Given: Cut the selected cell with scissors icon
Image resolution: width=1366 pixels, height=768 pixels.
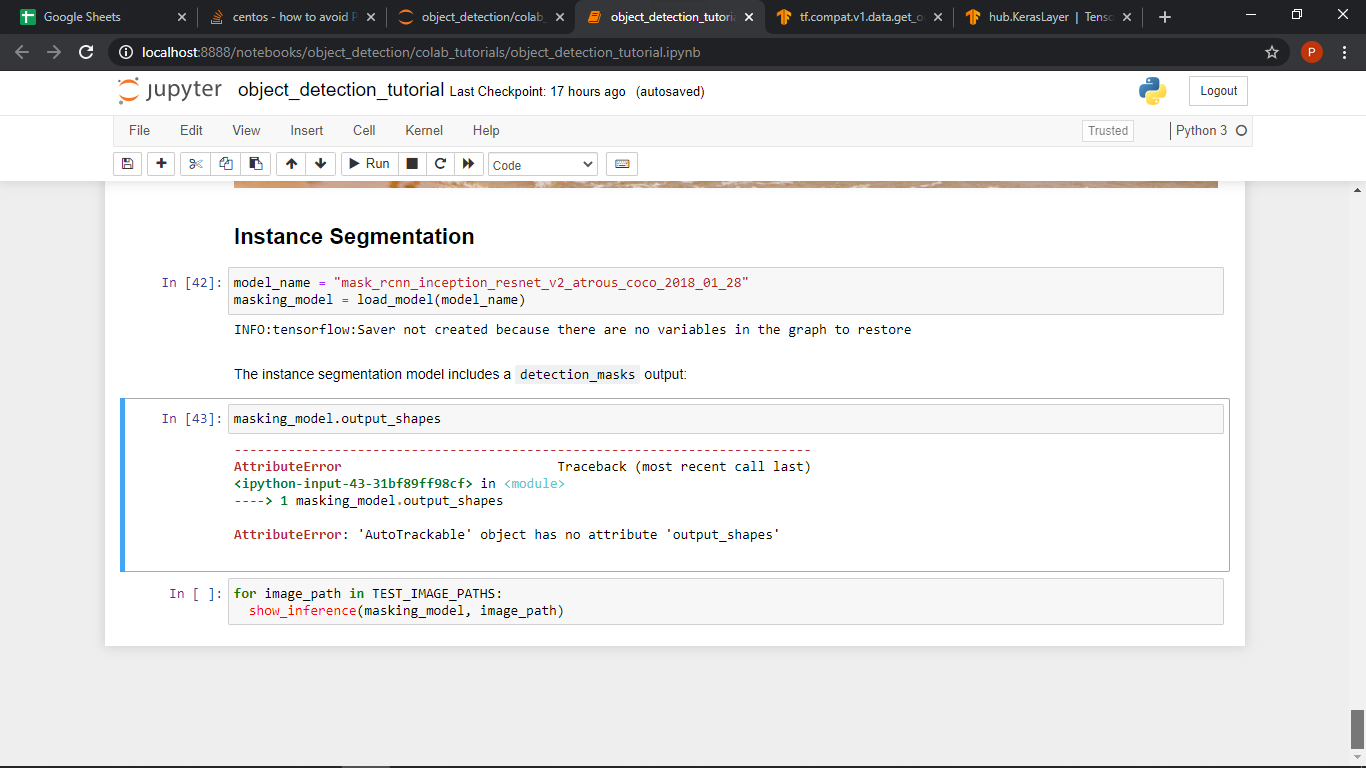Looking at the screenshot, I should [195, 163].
